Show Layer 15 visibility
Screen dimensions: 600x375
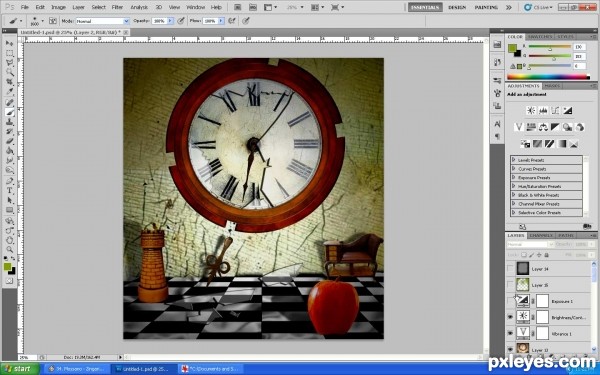[510, 285]
